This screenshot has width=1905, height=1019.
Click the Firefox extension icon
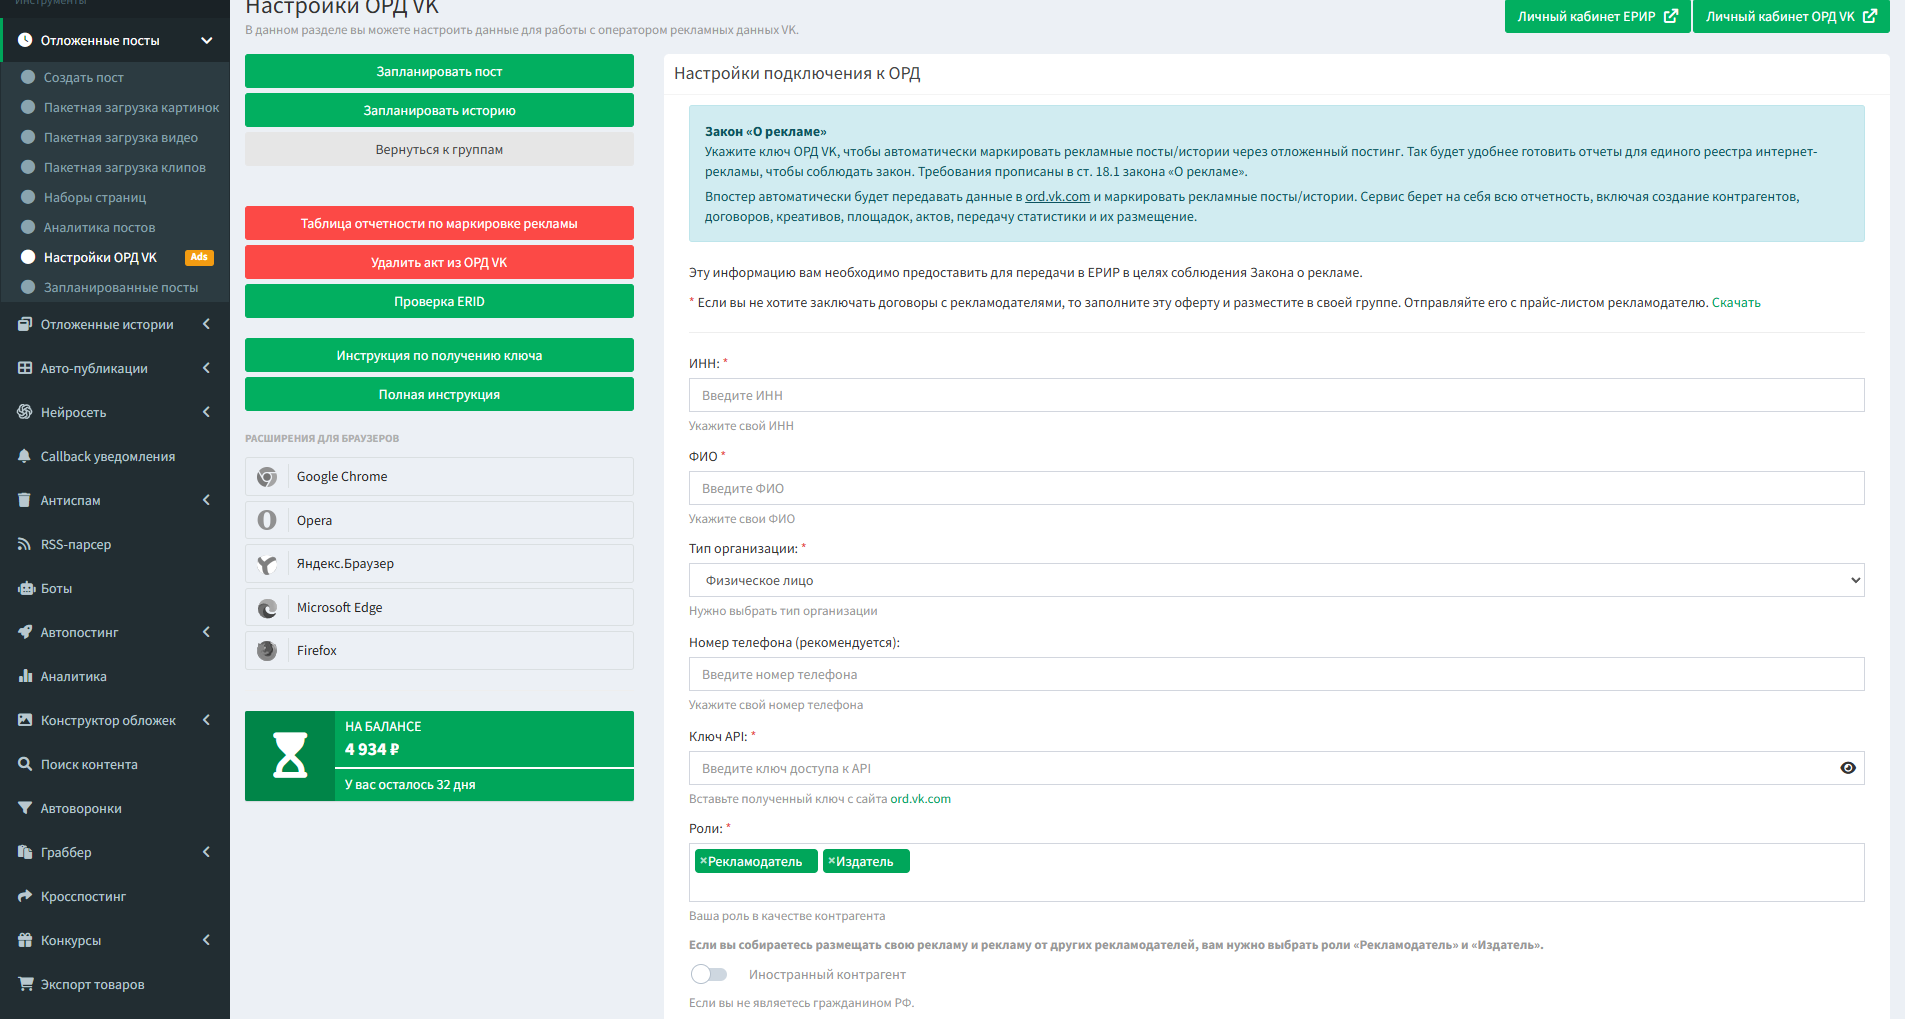pyautogui.click(x=267, y=651)
